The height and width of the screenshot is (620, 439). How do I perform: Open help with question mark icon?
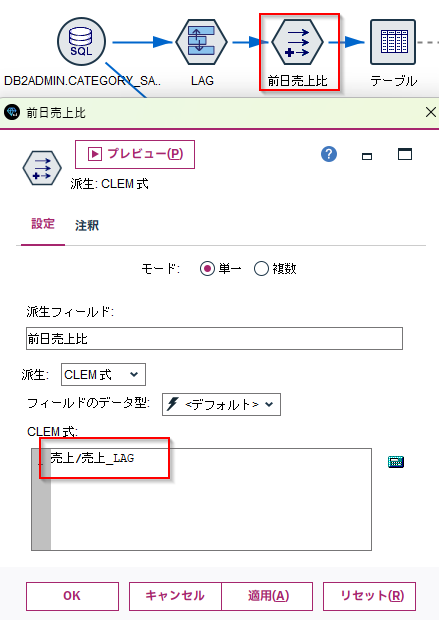329,154
